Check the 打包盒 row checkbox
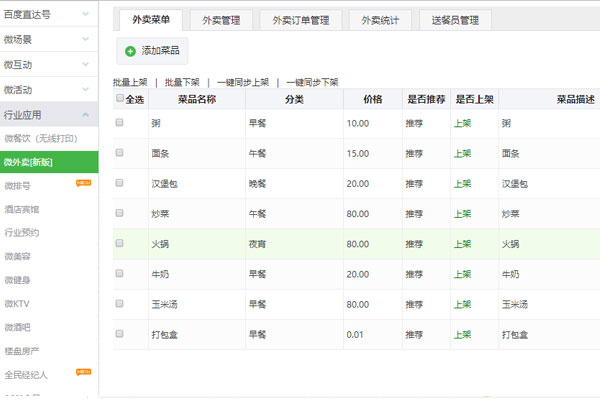 coord(119,334)
